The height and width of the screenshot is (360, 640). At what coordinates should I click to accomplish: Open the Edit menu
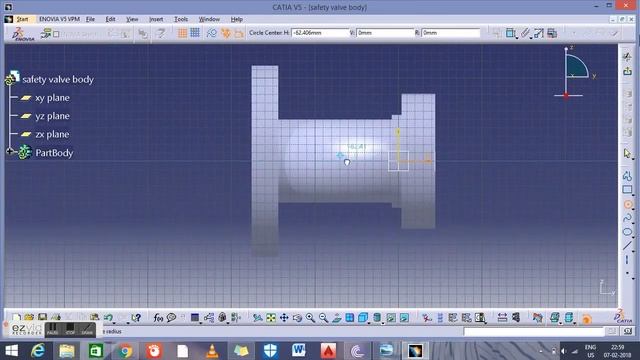pos(110,19)
